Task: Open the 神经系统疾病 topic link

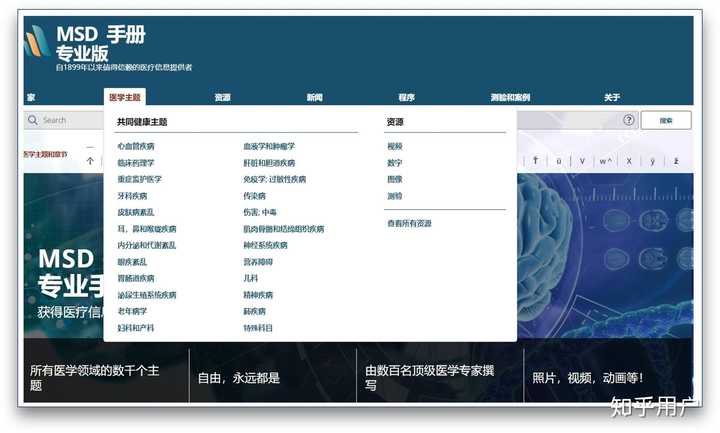Action: (x=265, y=245)
